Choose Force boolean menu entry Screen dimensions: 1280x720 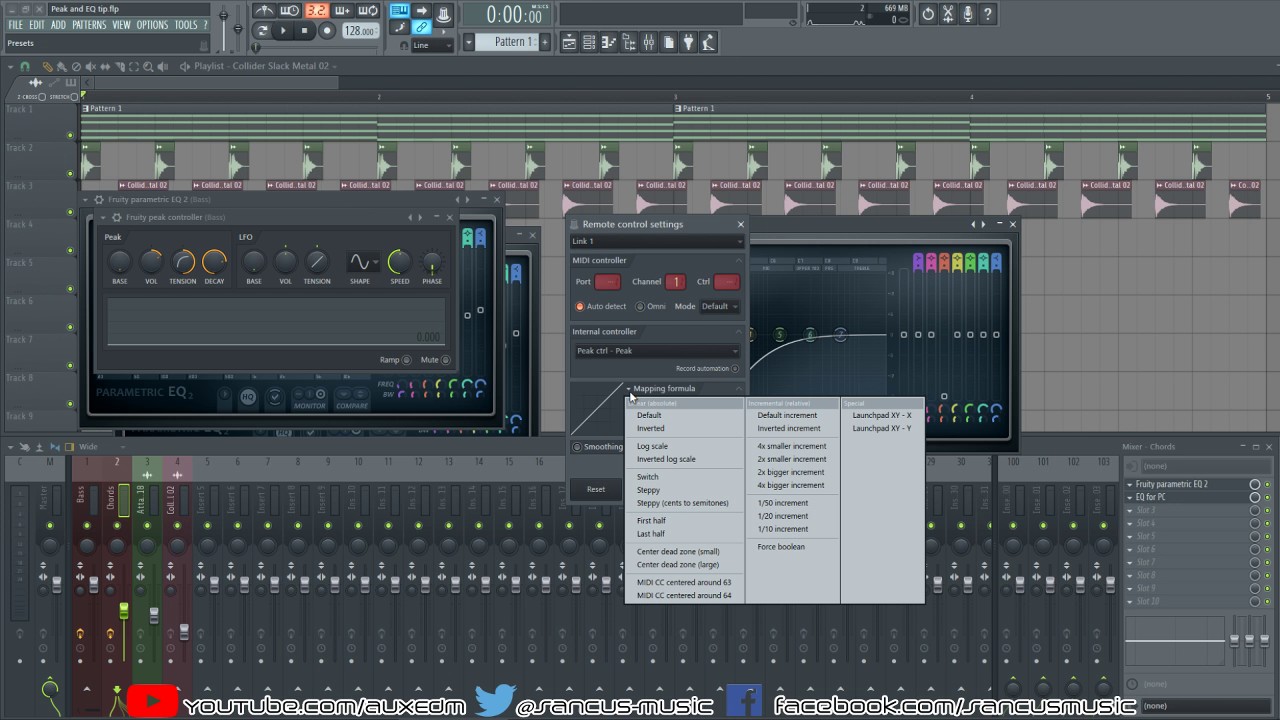point(780,546)
